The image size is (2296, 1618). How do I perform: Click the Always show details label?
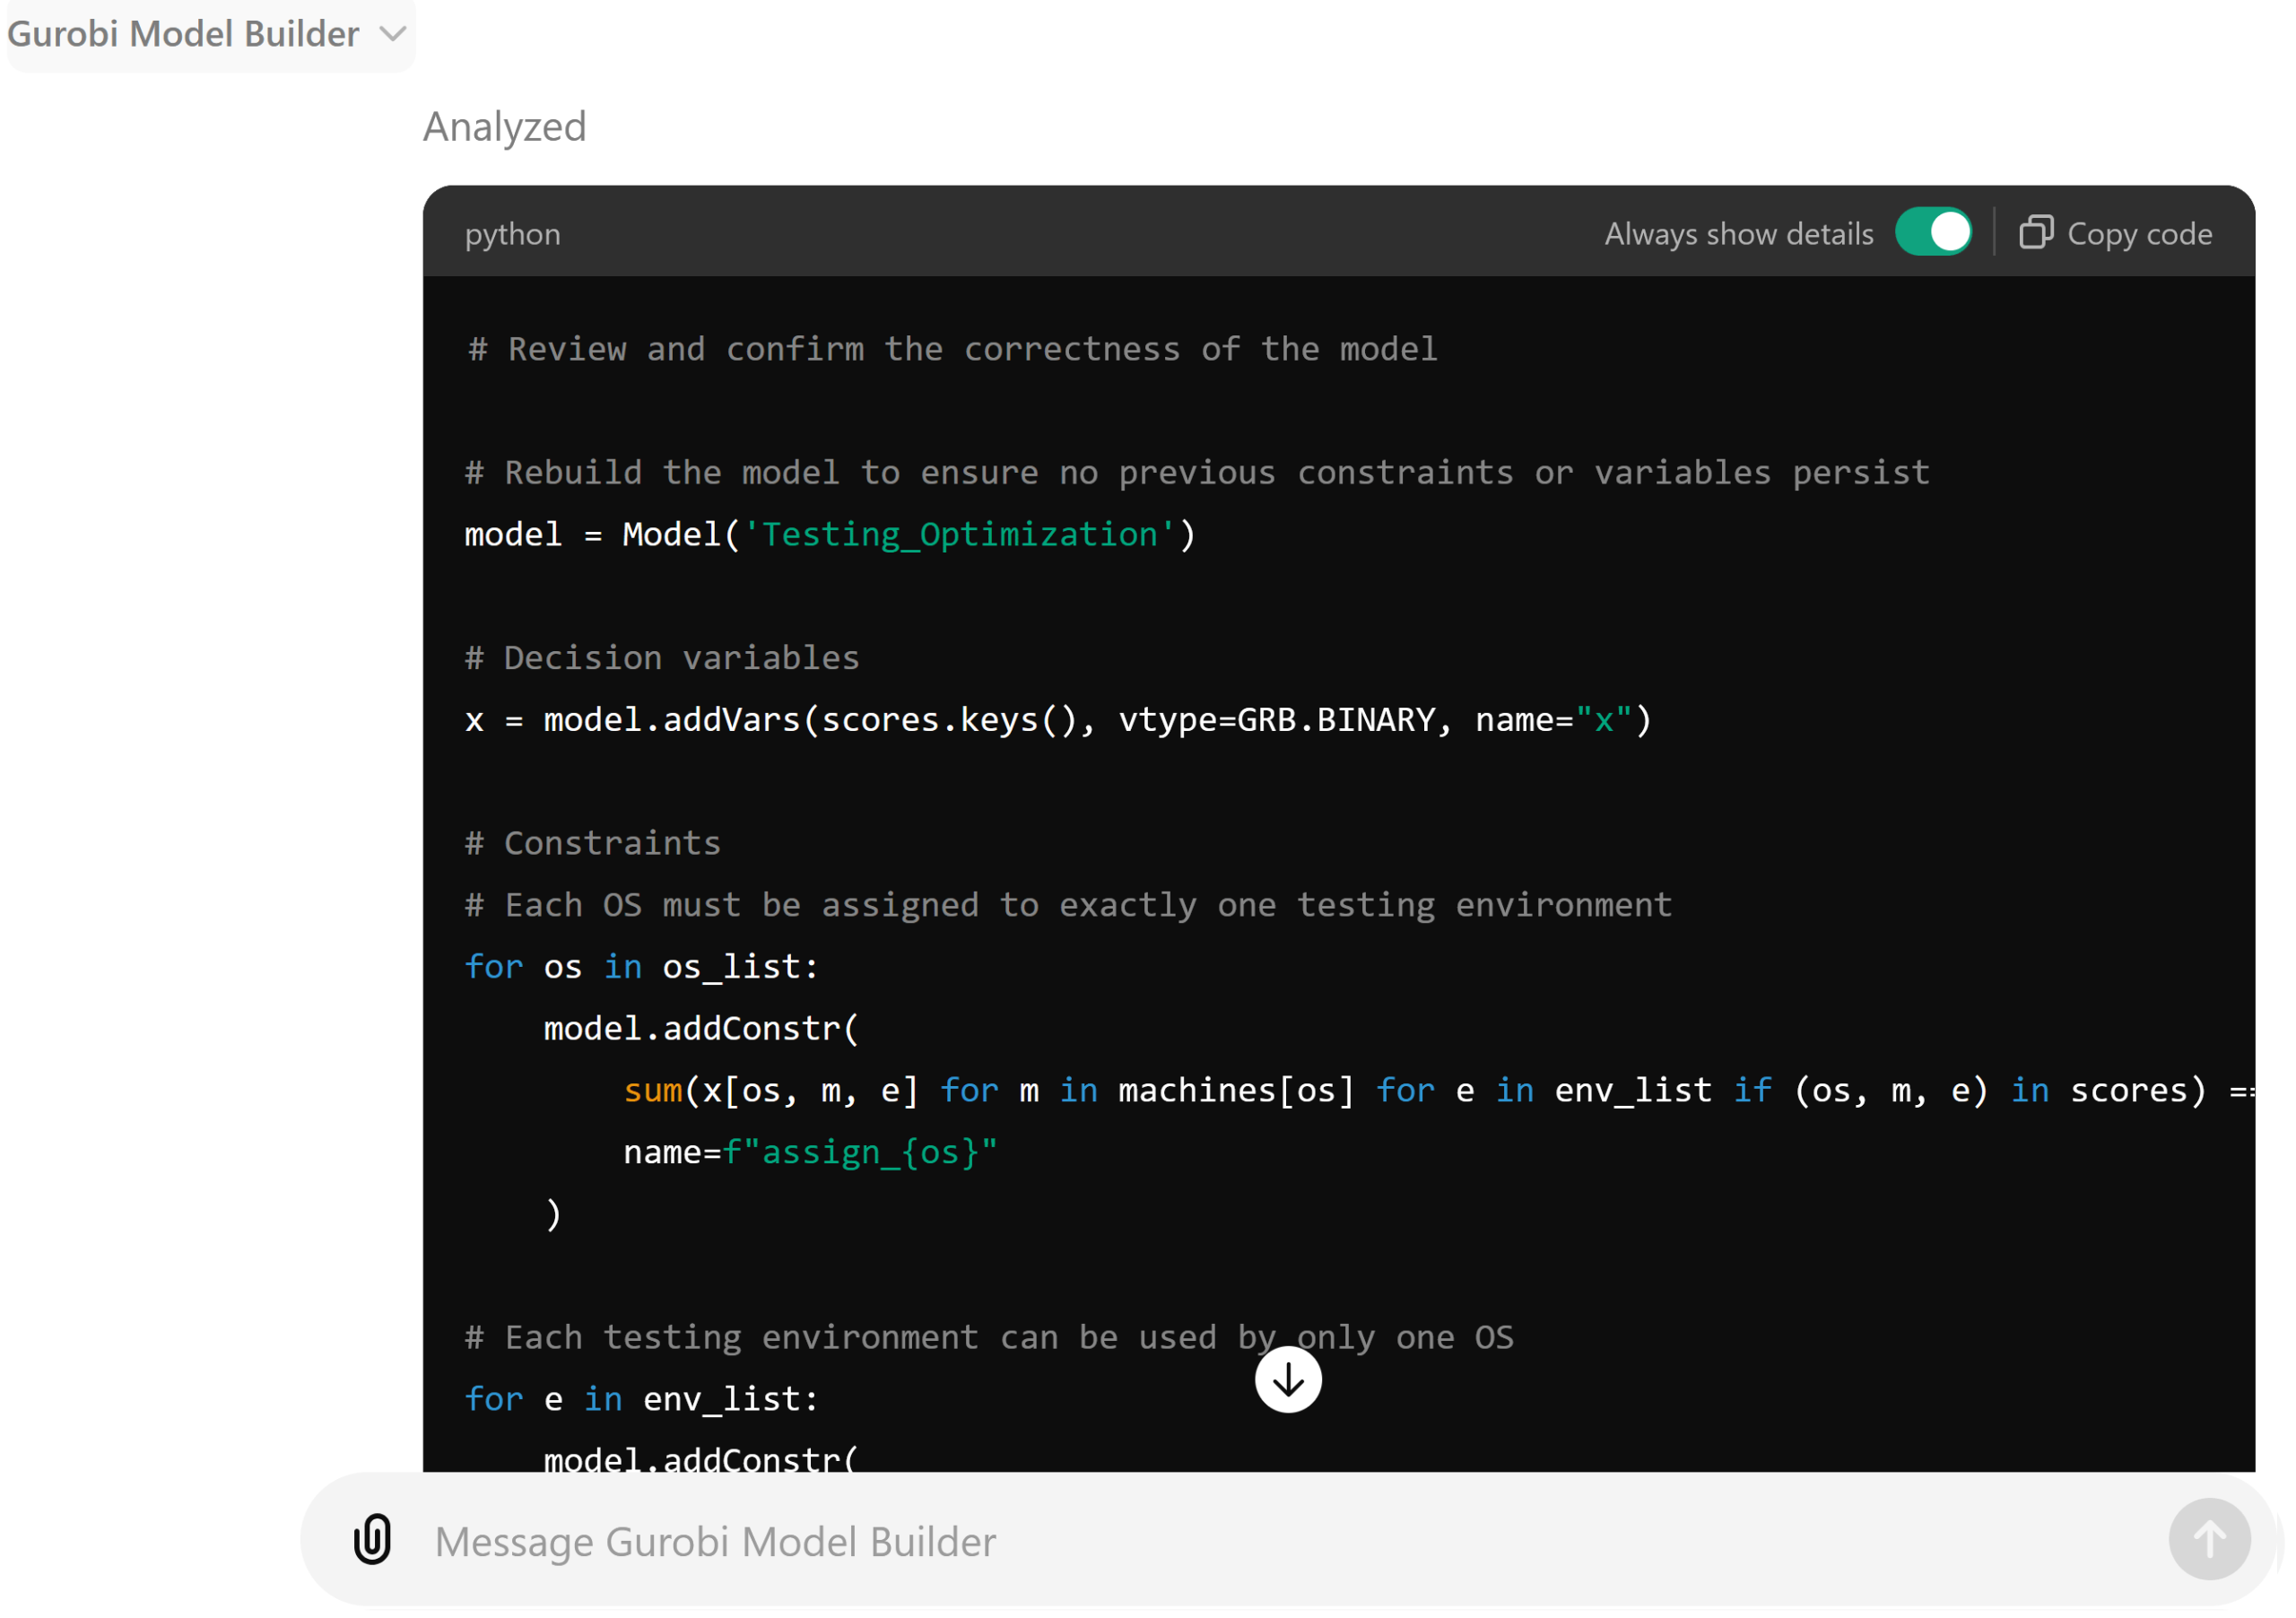[x=1739, y=234]
